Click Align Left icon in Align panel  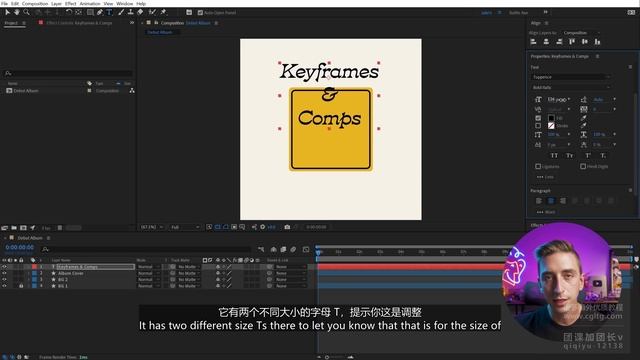click(533, 42)
